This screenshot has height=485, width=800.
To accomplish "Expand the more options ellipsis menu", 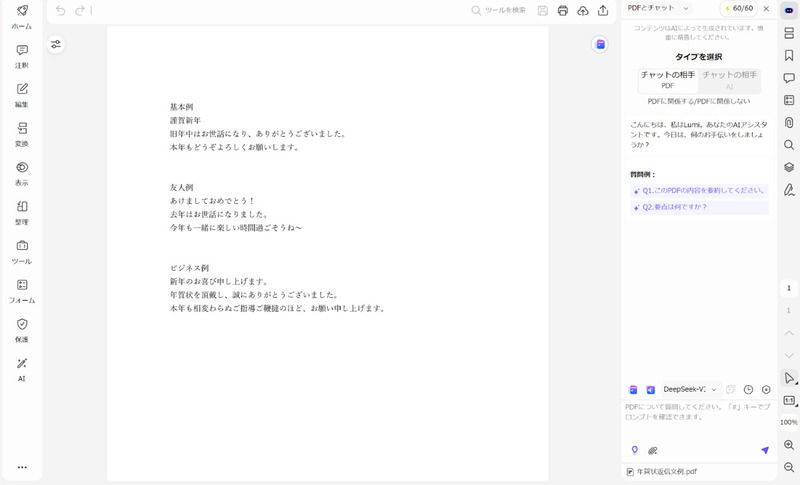I will point(21,467).
